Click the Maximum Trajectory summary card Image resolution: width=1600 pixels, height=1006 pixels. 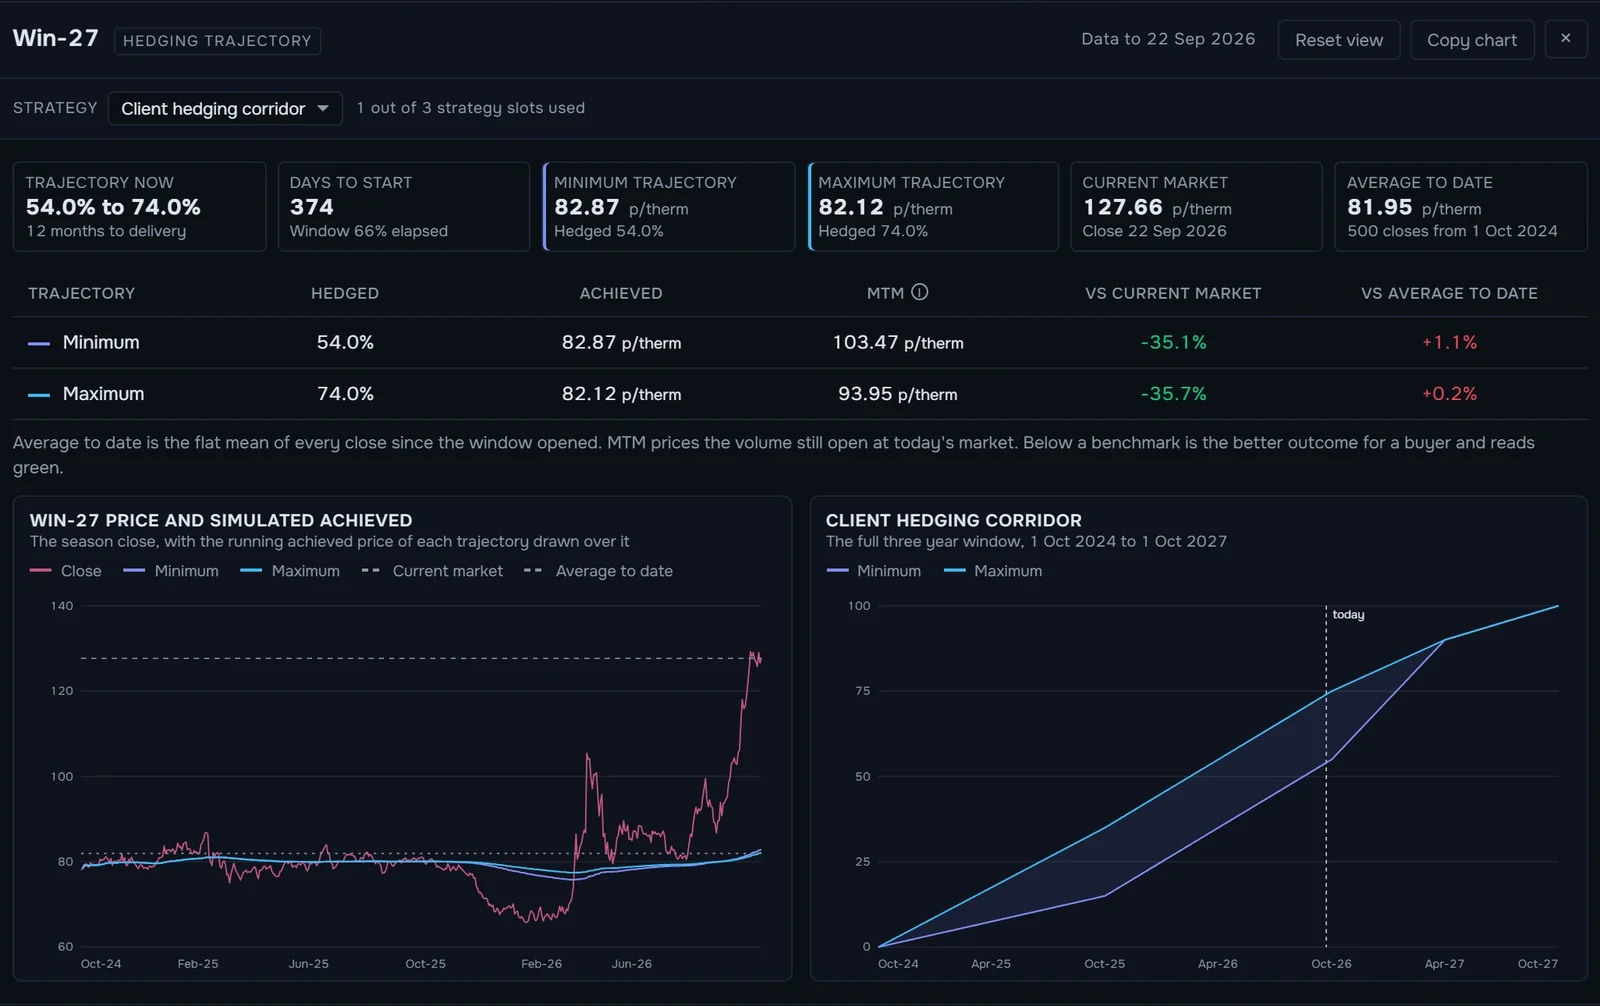933,207
